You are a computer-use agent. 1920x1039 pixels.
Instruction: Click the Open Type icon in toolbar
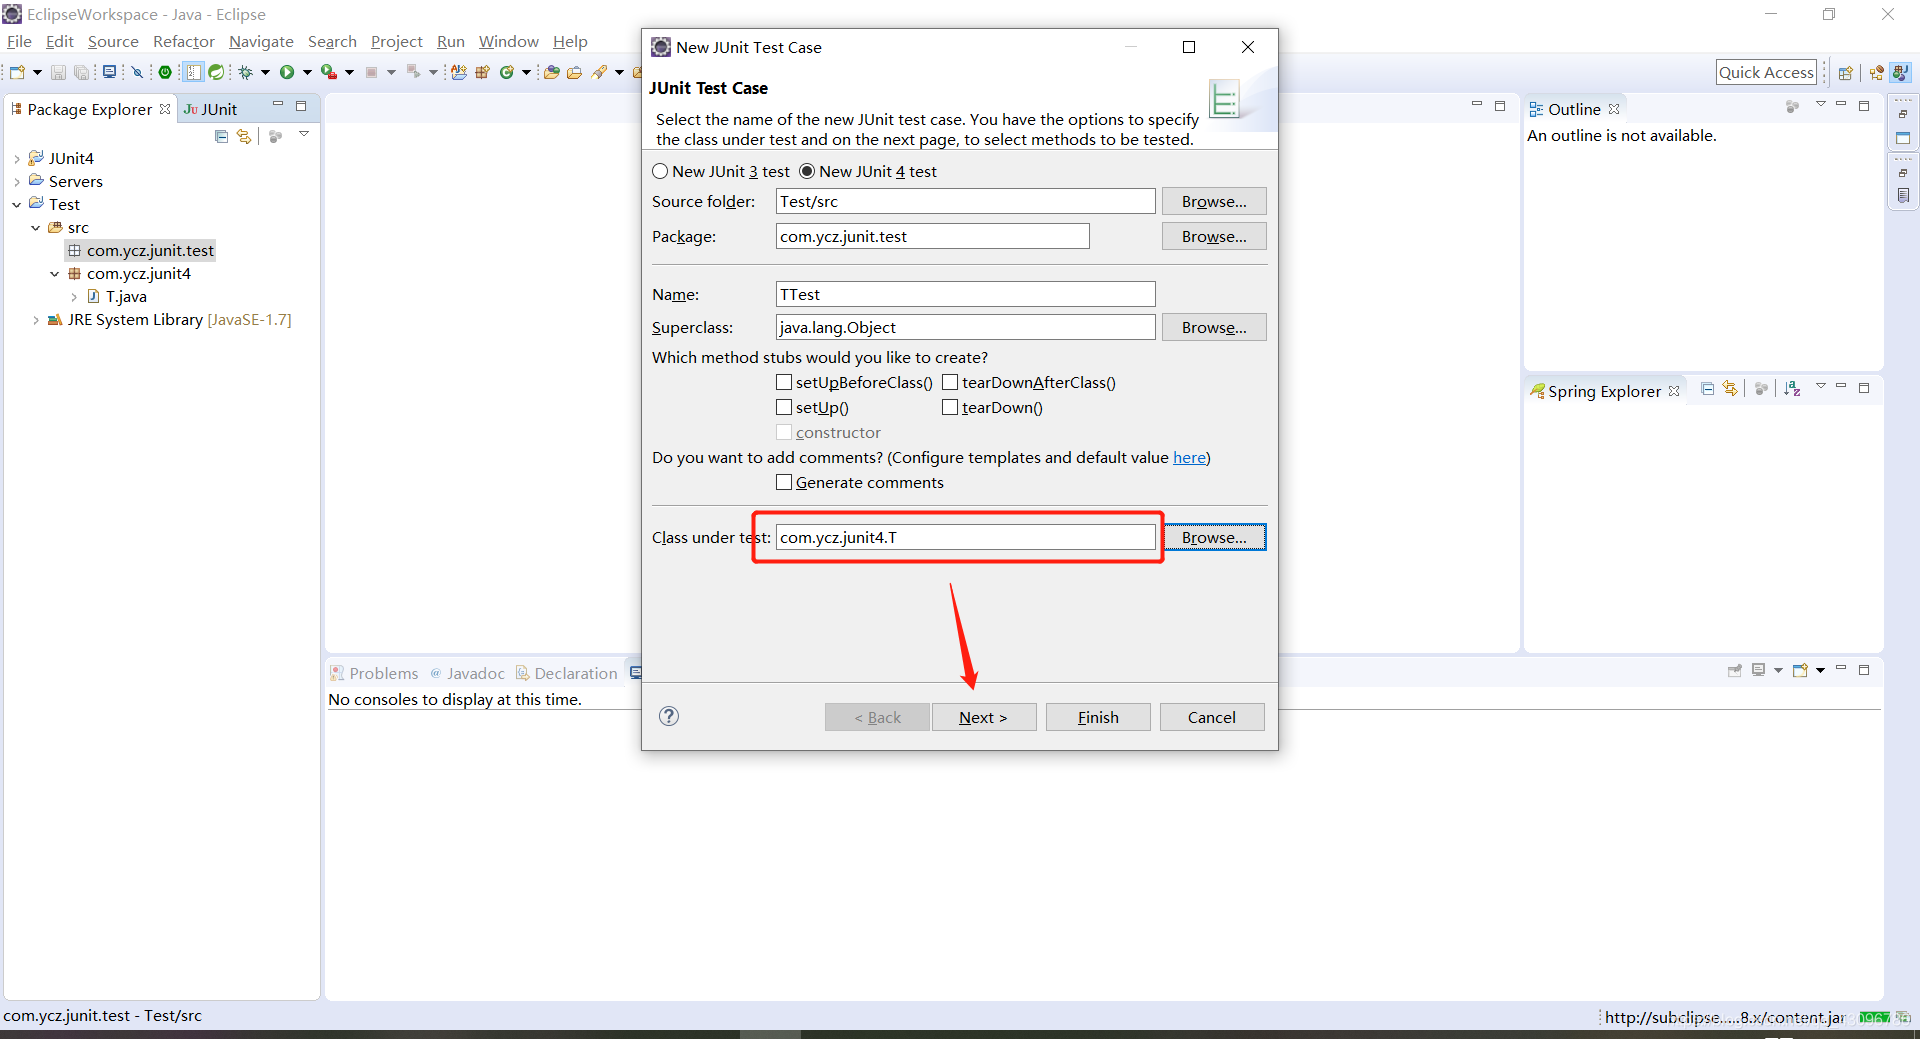[x=551, y=72]
